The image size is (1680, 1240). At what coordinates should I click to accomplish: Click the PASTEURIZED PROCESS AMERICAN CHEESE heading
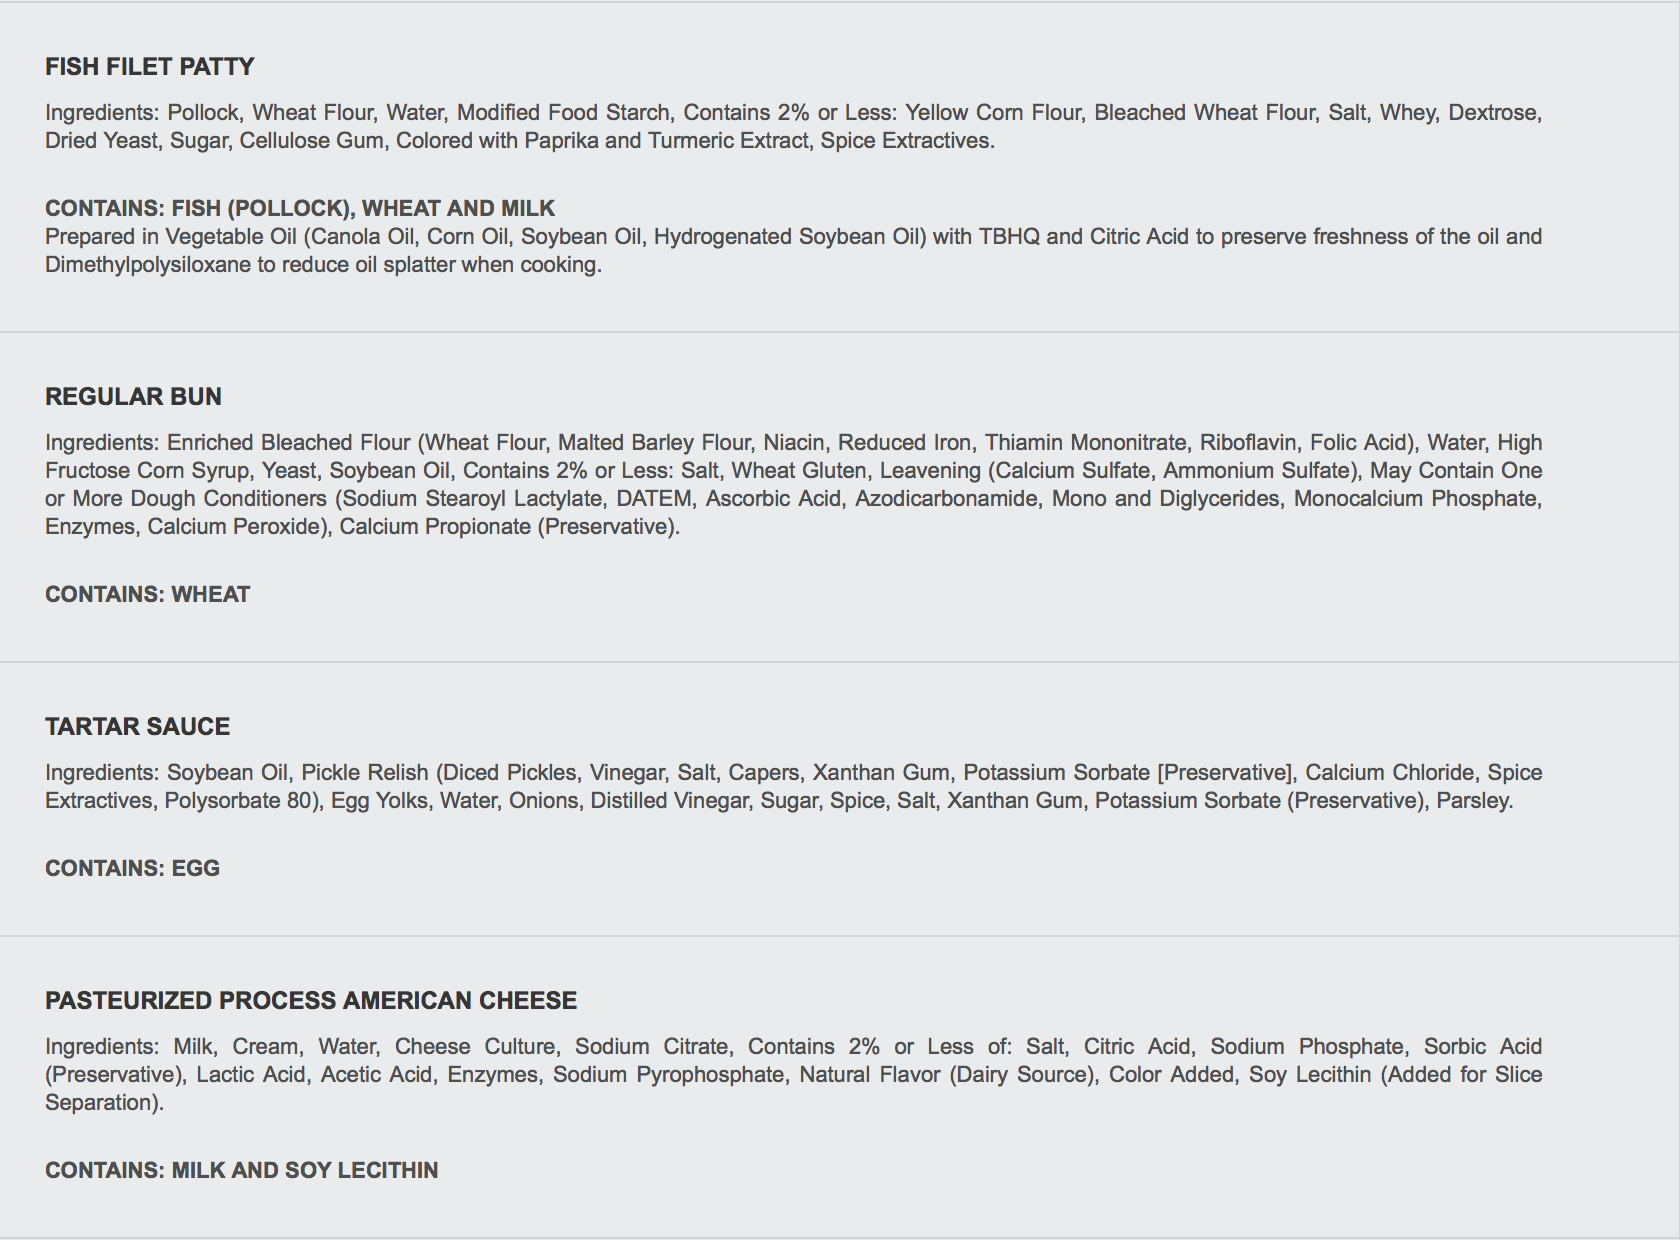tap(311, 1001)
